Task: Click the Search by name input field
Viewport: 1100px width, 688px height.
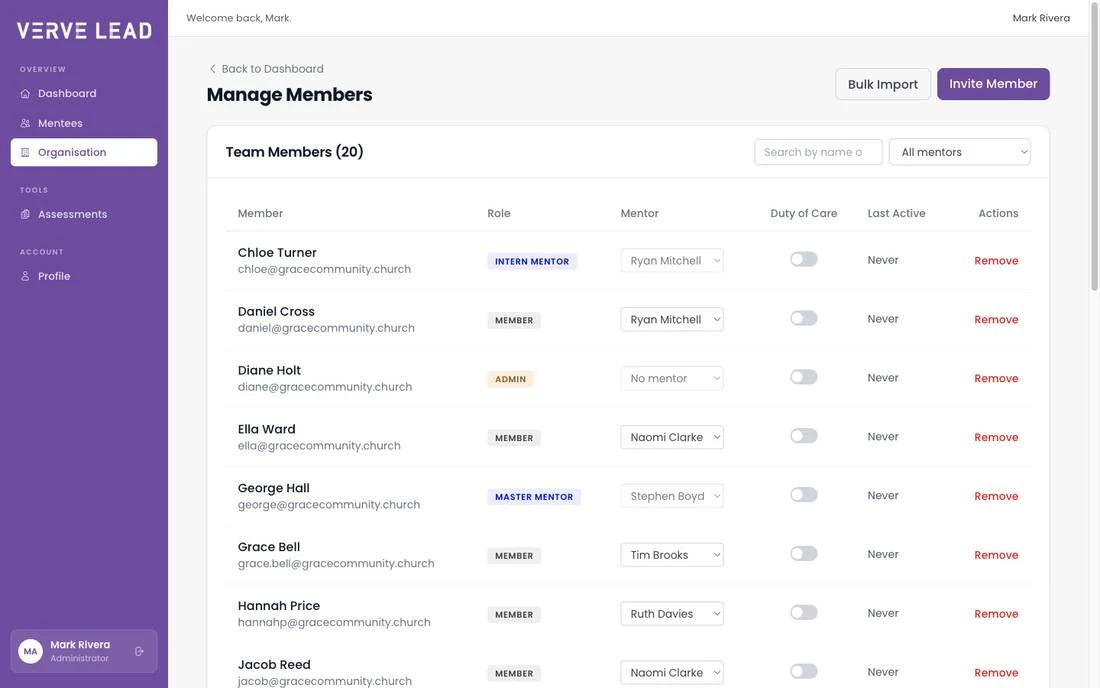Action: tap(818, 151)
